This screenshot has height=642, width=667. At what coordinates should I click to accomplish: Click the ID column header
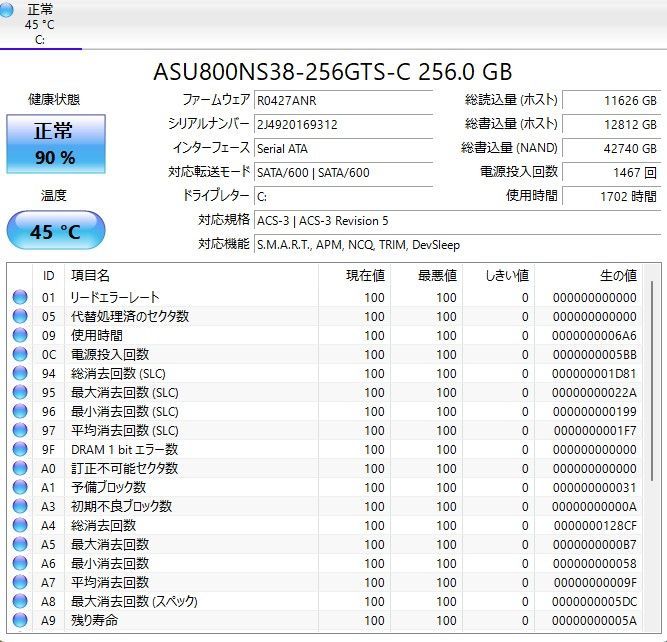(x=48, y=276)
